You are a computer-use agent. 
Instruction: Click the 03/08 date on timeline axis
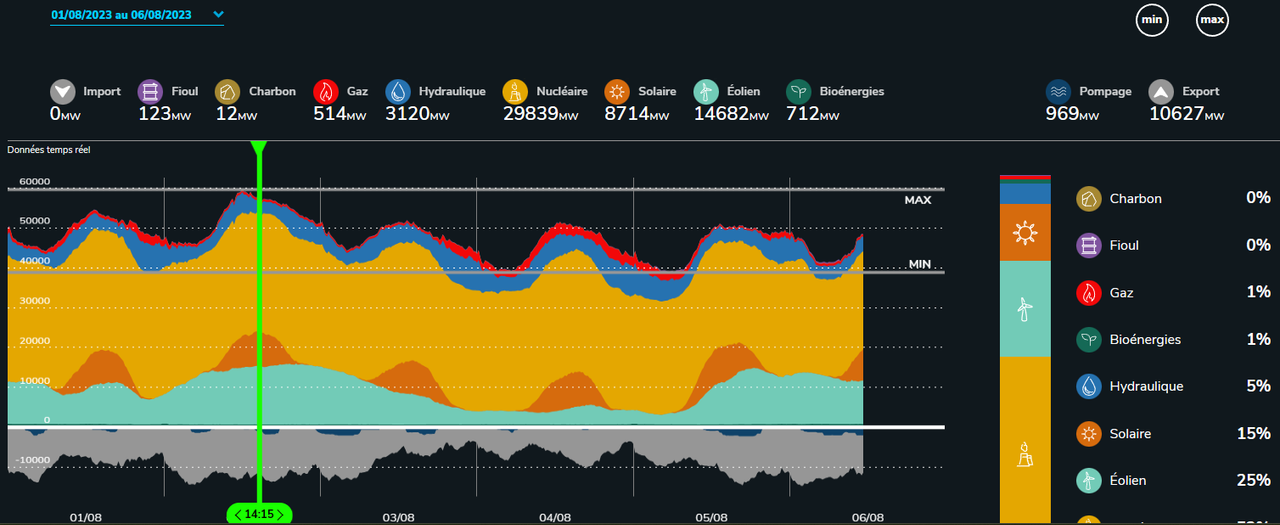click(x=398, y=518)
